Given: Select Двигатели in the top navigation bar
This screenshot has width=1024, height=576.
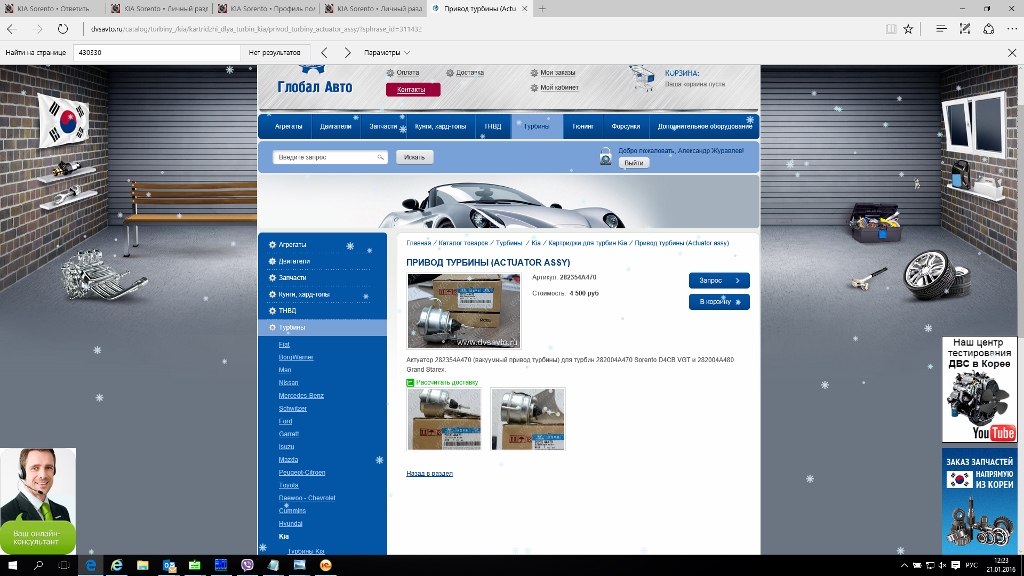Looking at the screenshot, I should click(336, 127).
